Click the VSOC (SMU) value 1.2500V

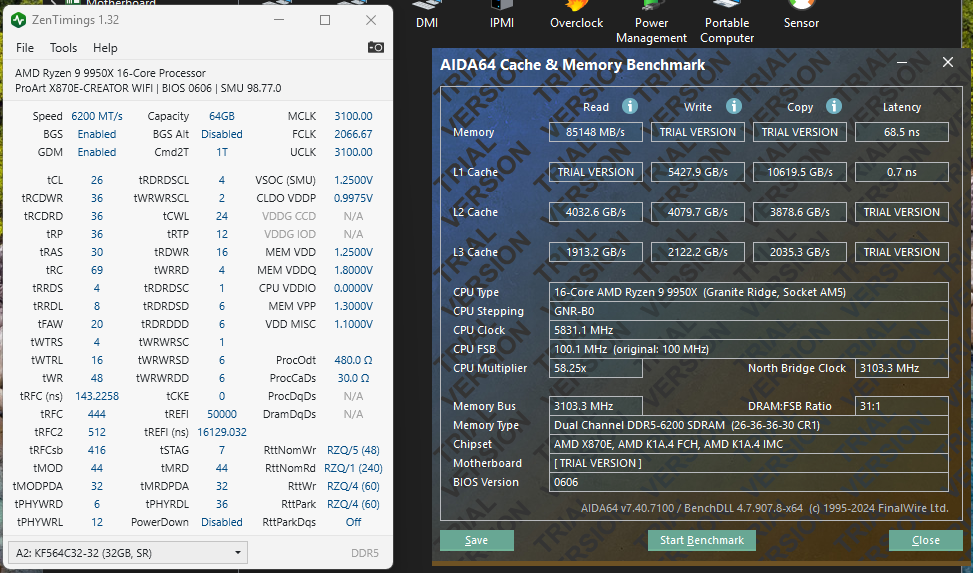(353, 180)
